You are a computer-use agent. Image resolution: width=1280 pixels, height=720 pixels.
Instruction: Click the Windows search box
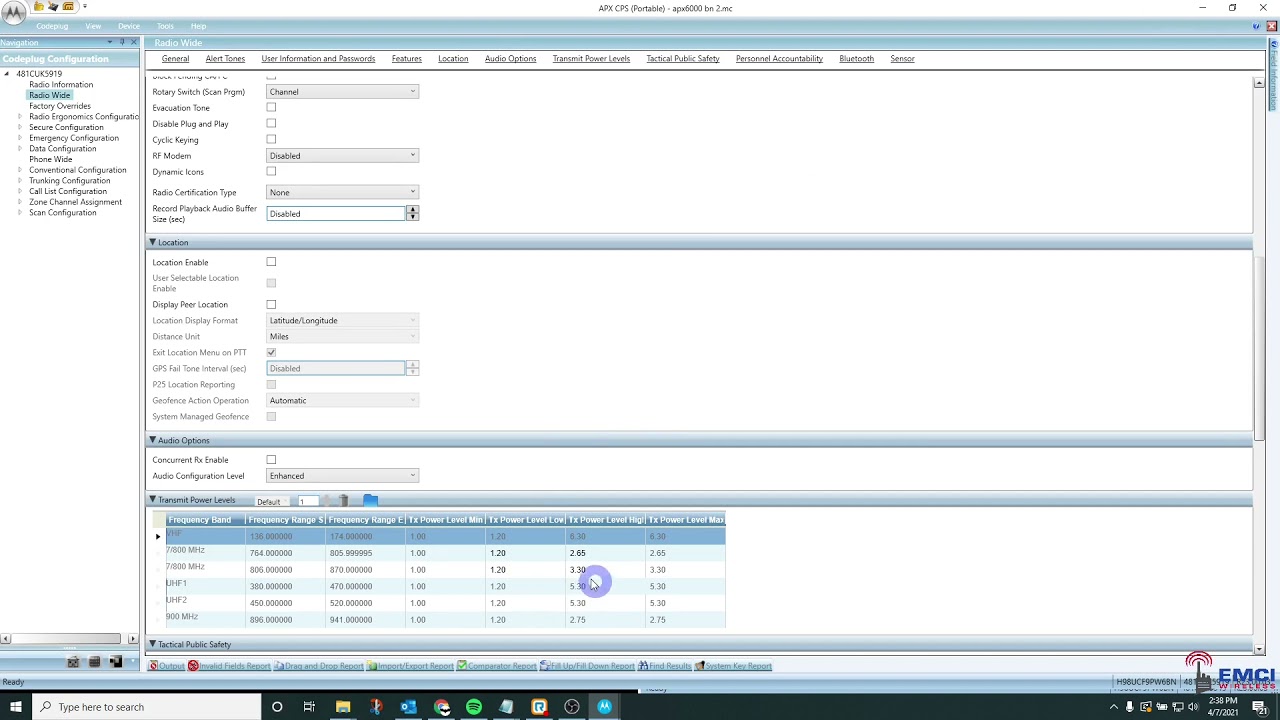(x=146, y=707)
